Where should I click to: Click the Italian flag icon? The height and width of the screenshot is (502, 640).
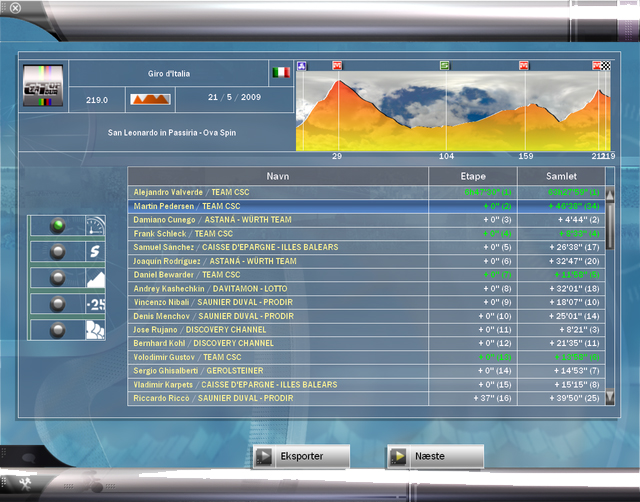point(280,73)
